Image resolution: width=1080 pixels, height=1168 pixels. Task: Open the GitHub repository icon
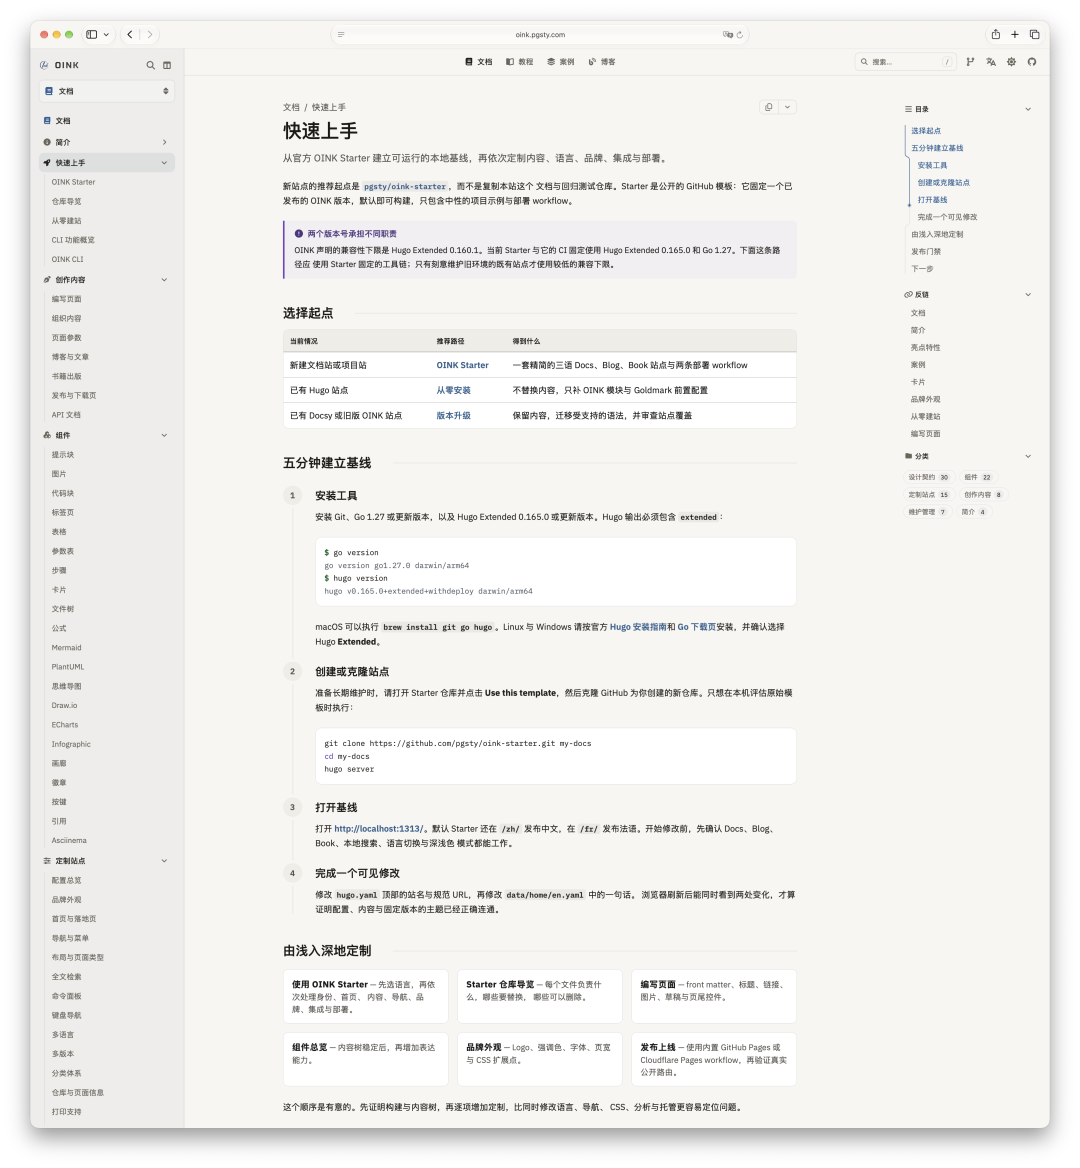1032,62
